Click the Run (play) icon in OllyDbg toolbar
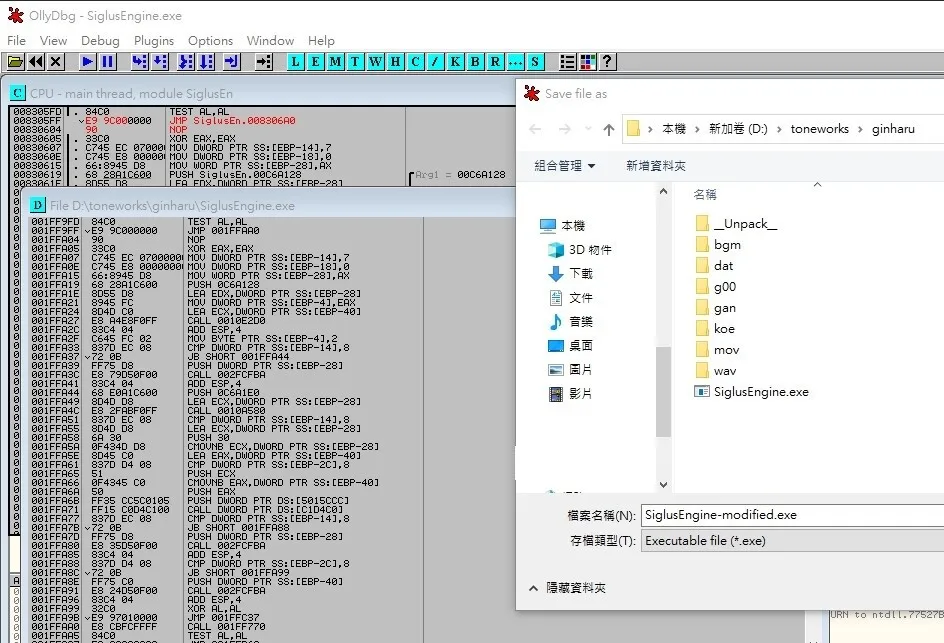 pos(88,62)
